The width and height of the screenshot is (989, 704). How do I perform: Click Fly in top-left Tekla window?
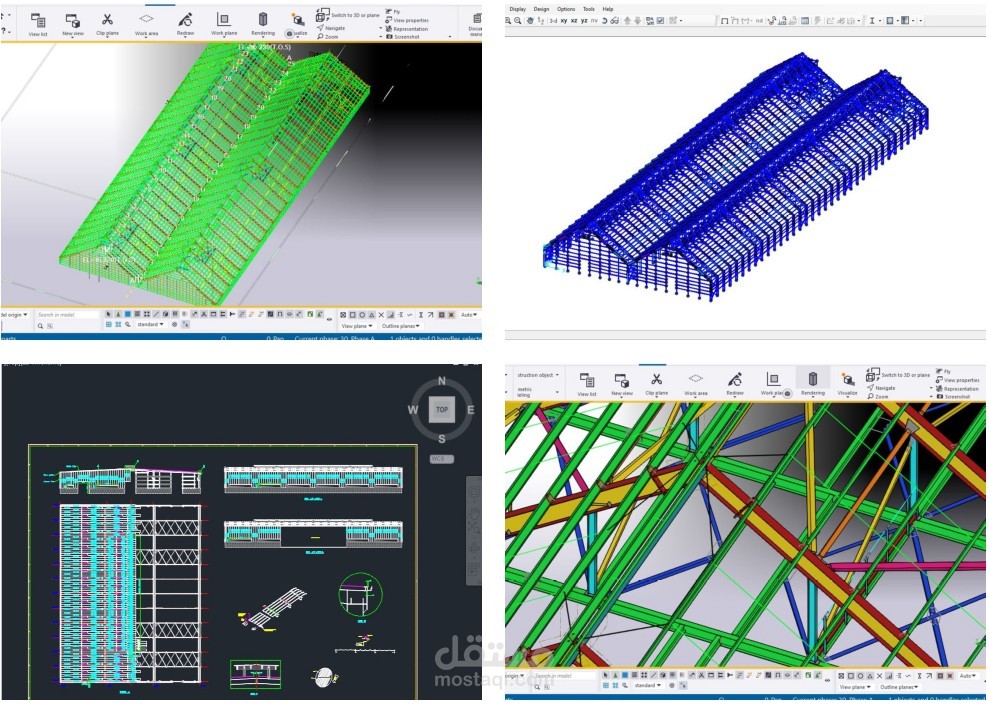click(x=392, y=12)
